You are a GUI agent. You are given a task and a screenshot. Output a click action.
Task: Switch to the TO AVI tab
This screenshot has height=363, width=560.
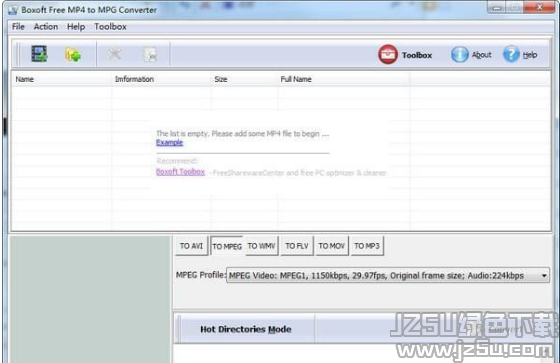click(x=191, y=246)
